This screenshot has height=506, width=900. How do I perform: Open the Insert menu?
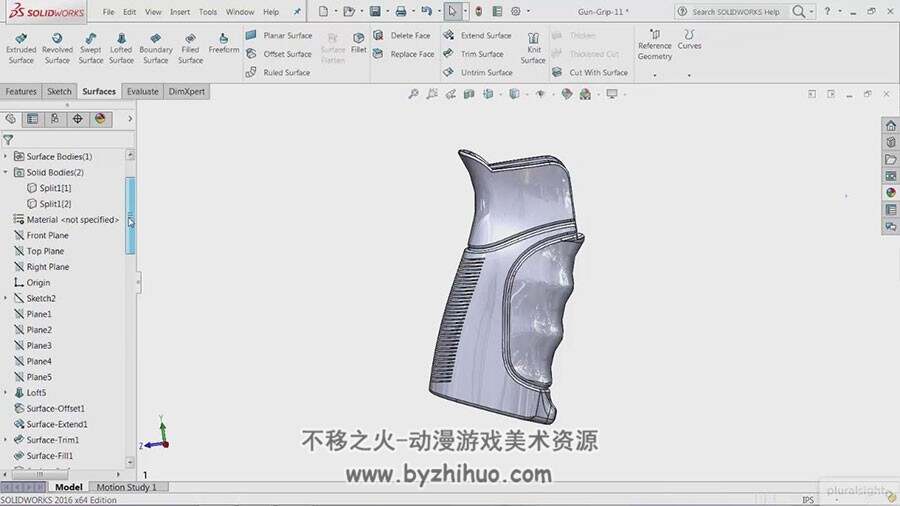tap(180, 11)
